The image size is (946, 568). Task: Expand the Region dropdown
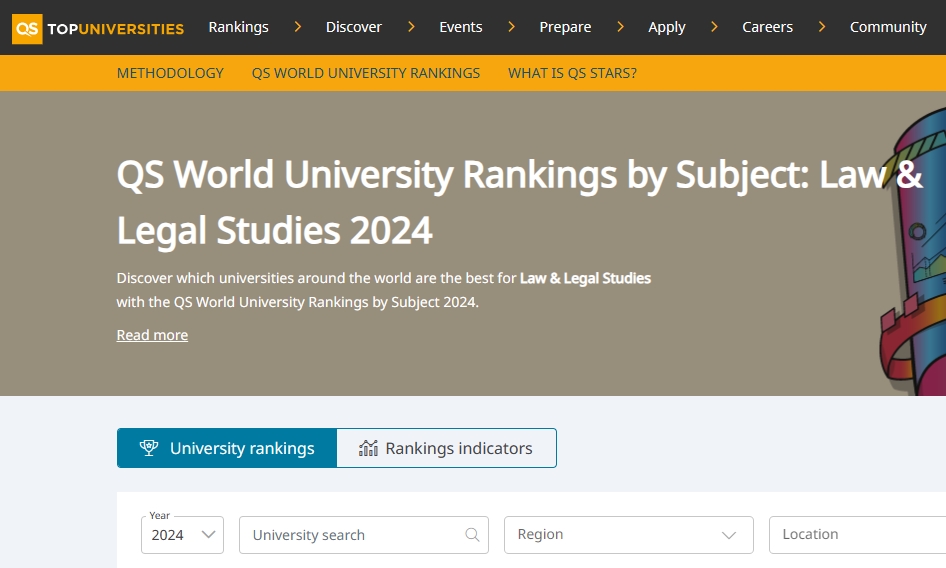[628, 535]
